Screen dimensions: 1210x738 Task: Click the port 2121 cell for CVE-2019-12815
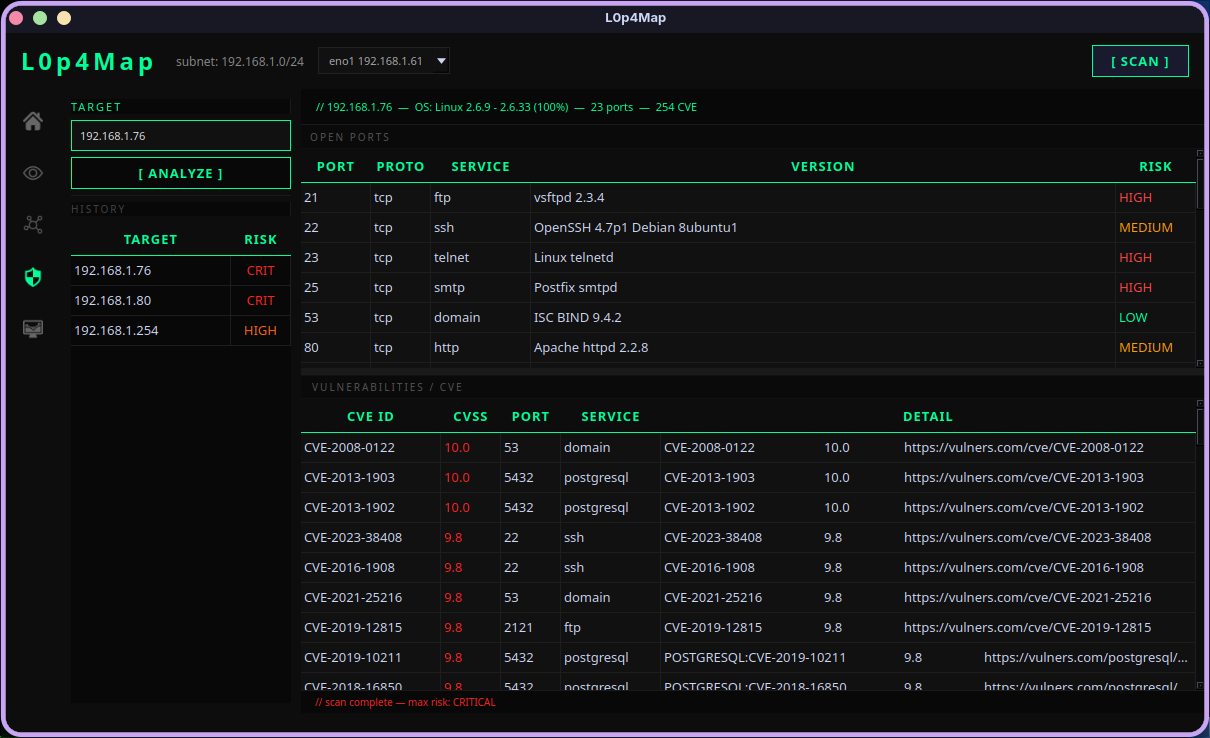pyautogui.click(x=530, y=628)
